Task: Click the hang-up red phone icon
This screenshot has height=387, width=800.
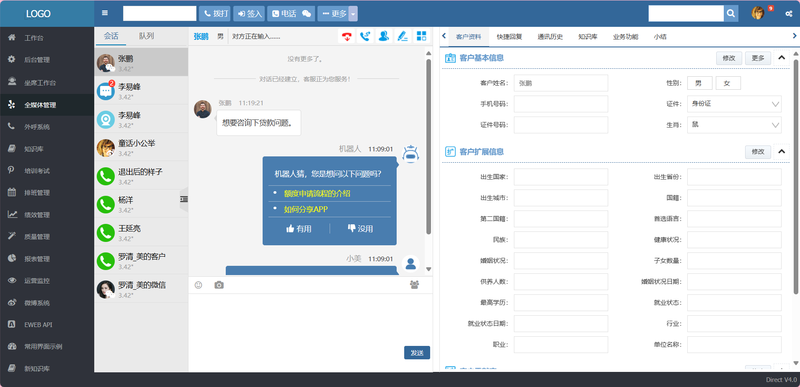Action: coord(347,36)
